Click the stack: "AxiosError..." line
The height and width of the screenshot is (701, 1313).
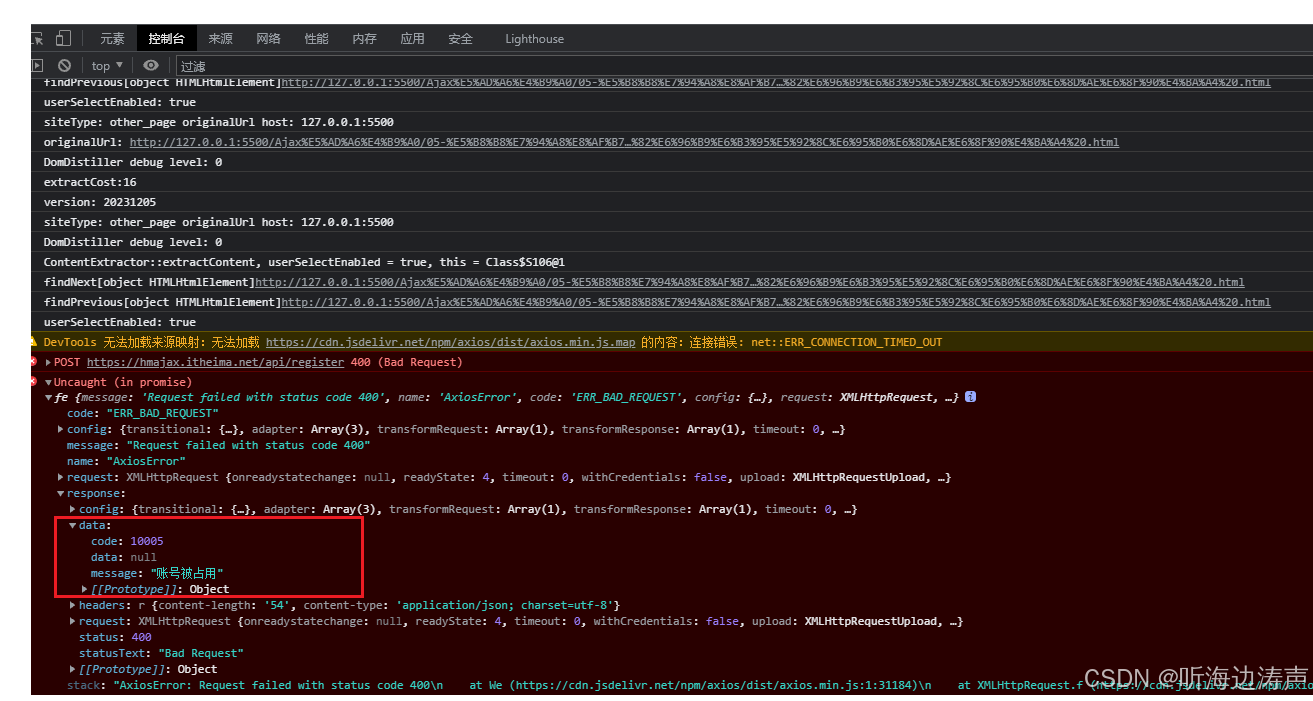[689, 685]
